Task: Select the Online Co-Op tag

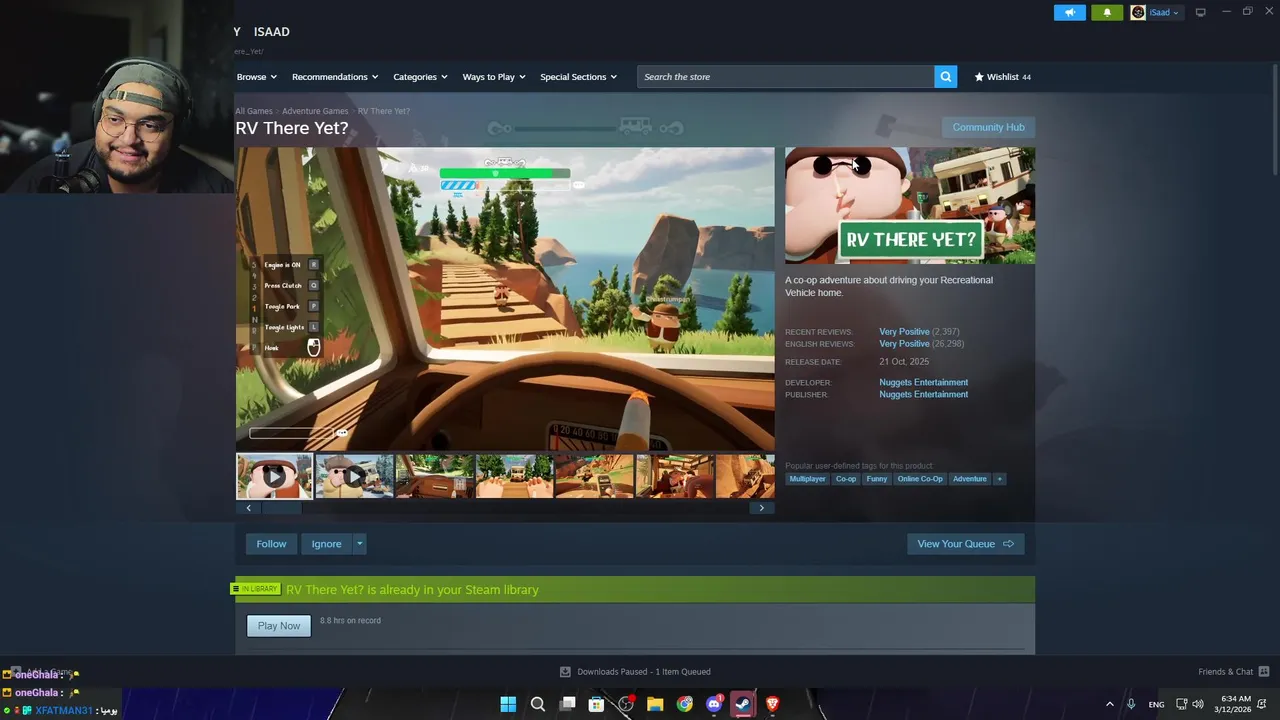Action: click(920, 479)
